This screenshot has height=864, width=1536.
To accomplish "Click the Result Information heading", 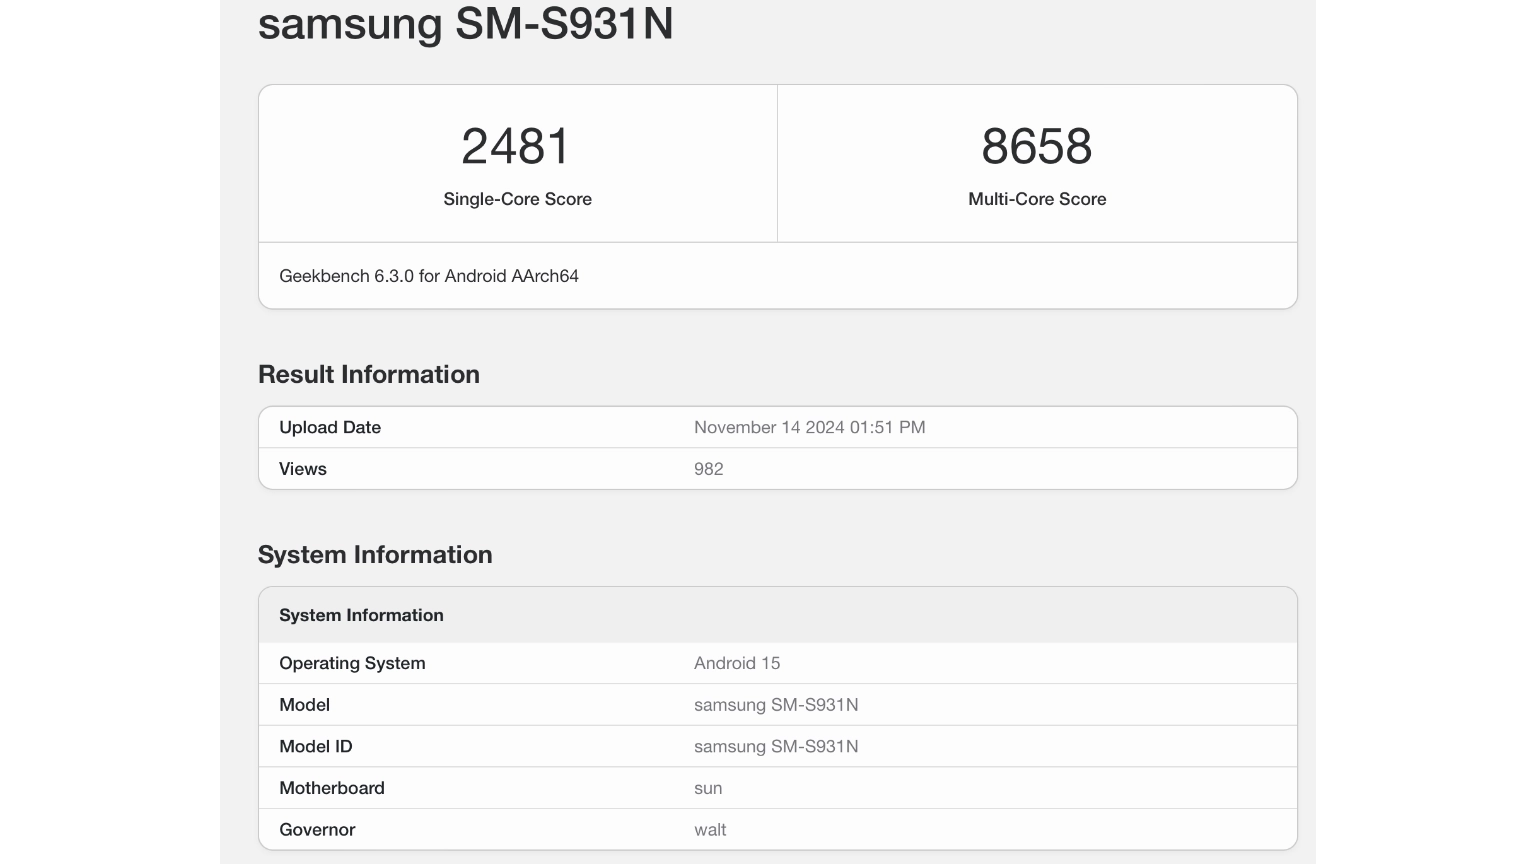I will pyautogui.click(x=368, y=374).
